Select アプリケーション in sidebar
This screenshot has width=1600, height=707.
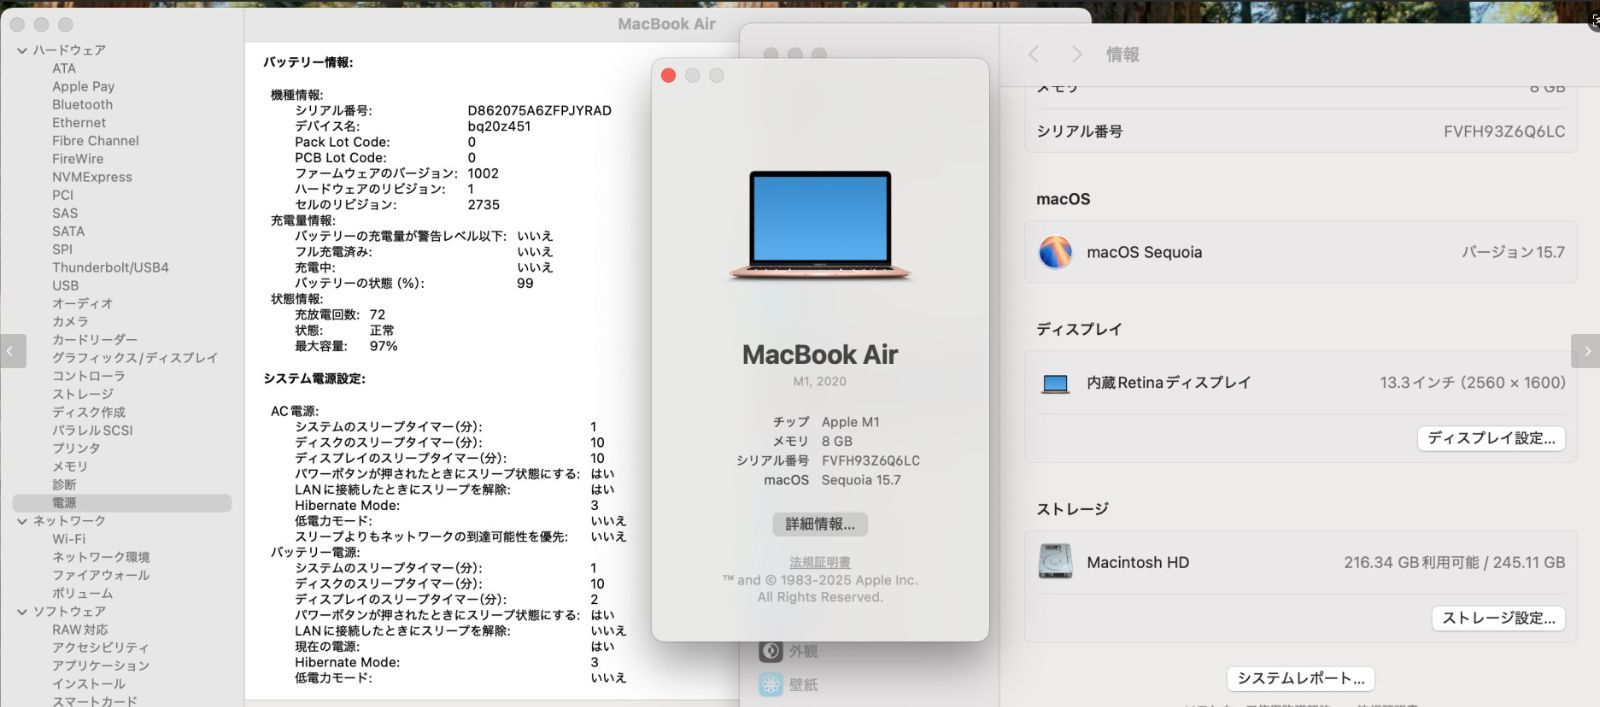pyautogui.click(x=101, y=666)
